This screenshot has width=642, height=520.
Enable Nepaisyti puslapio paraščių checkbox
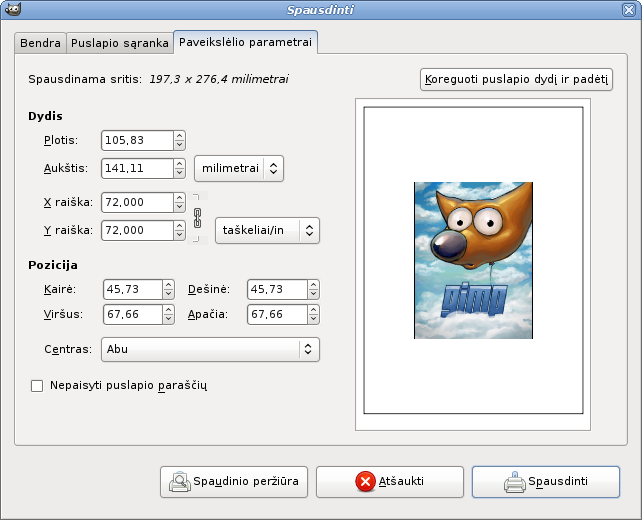tap(38, 384)
